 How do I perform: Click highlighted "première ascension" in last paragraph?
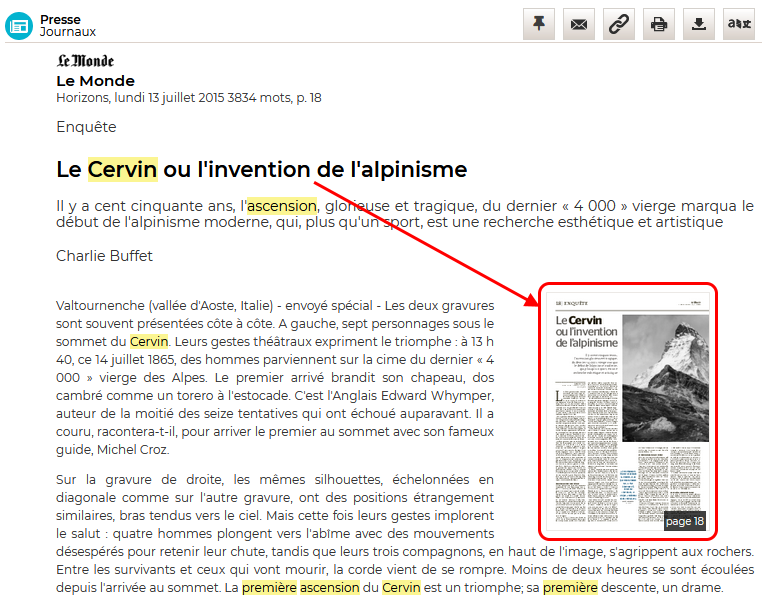tap(299, 587)
